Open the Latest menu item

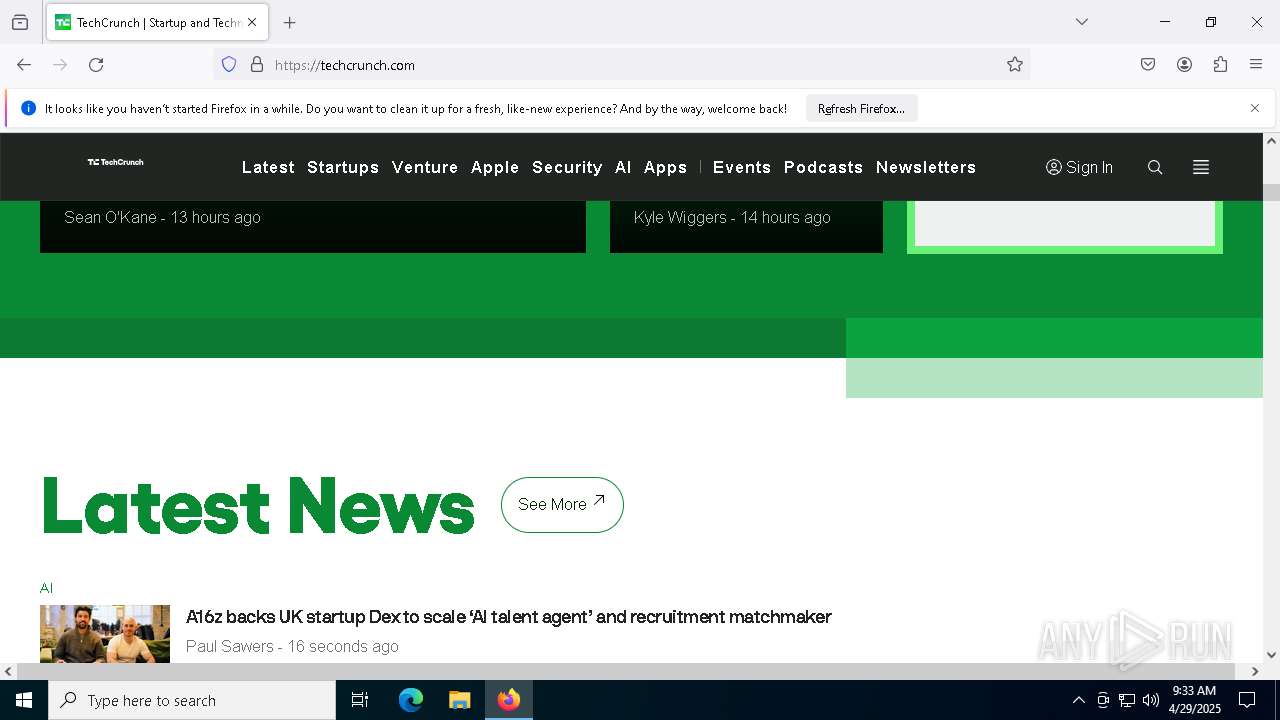tap(268, 167)
